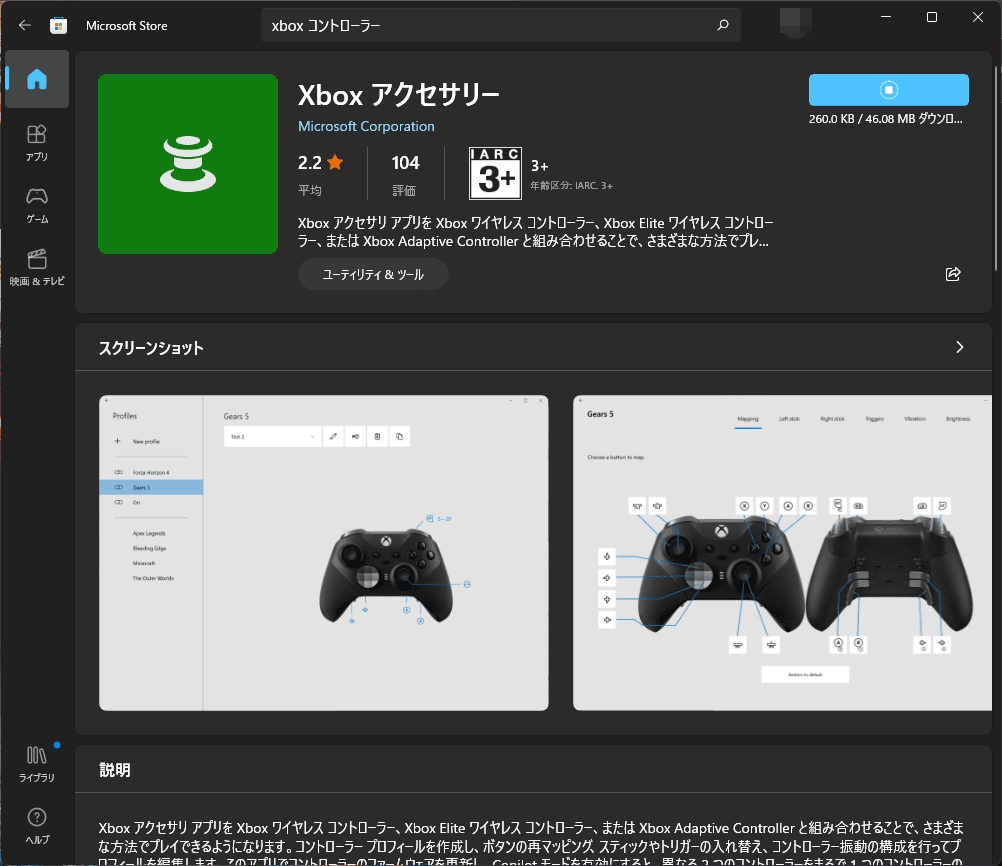Click the 104 評価 ratings count

[405, 172]
